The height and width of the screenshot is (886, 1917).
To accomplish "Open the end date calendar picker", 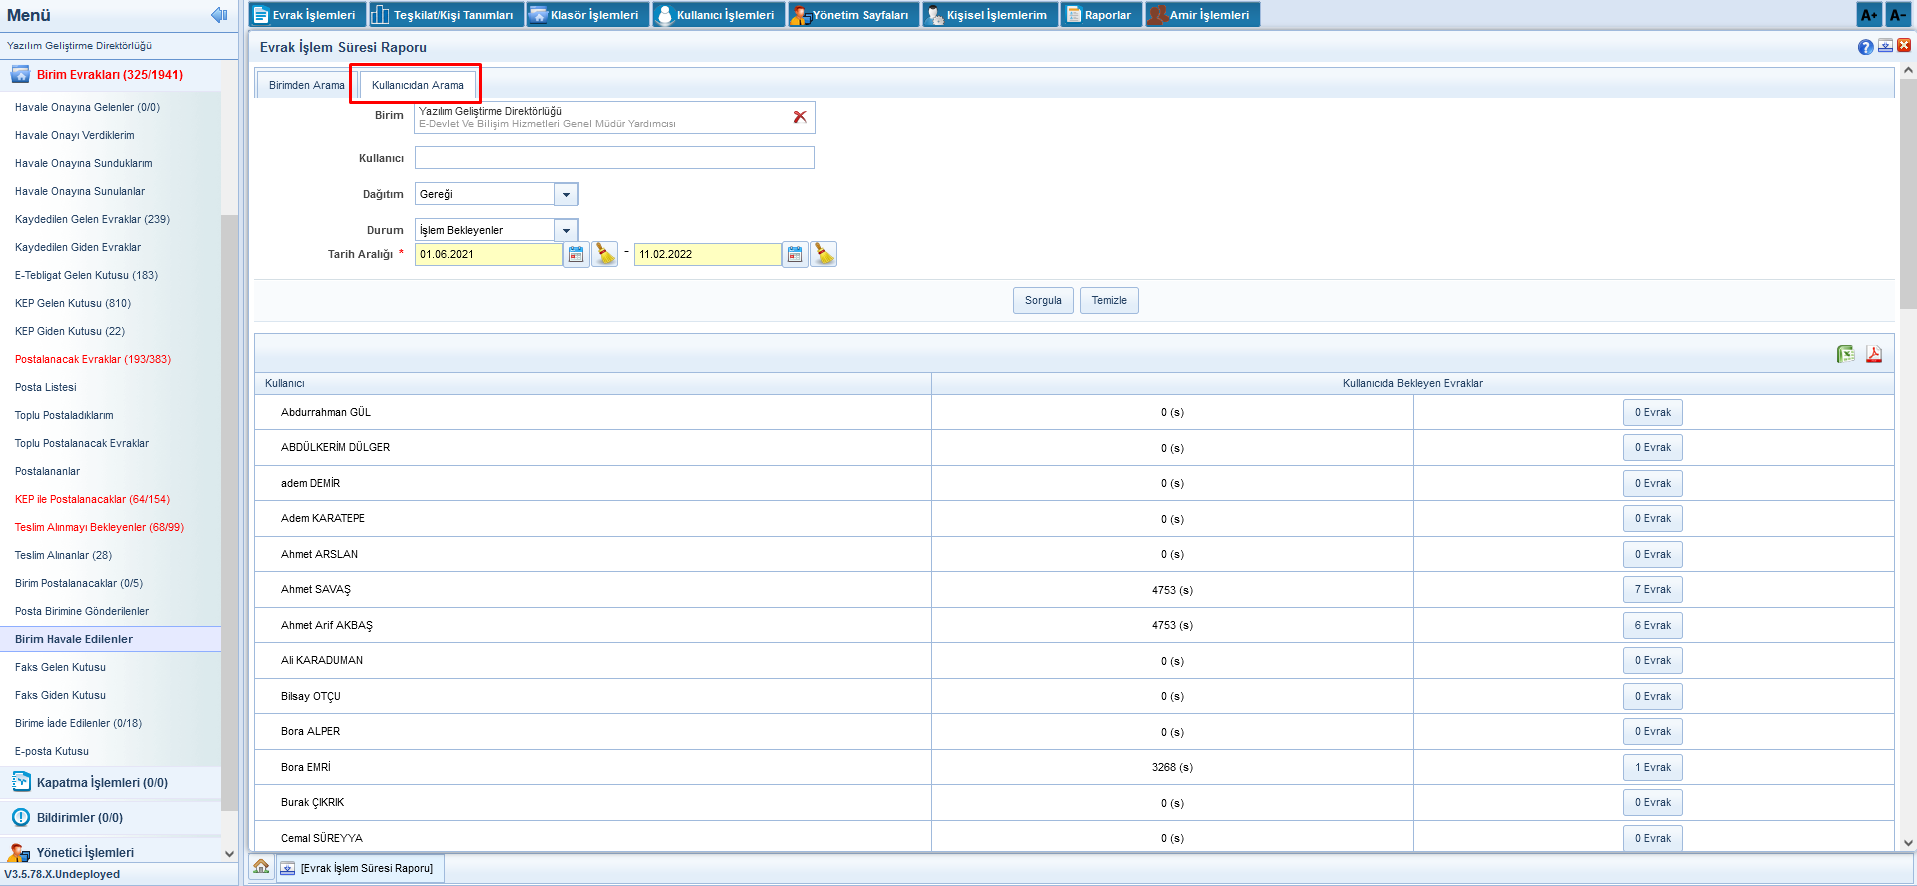I will [795, 255].
